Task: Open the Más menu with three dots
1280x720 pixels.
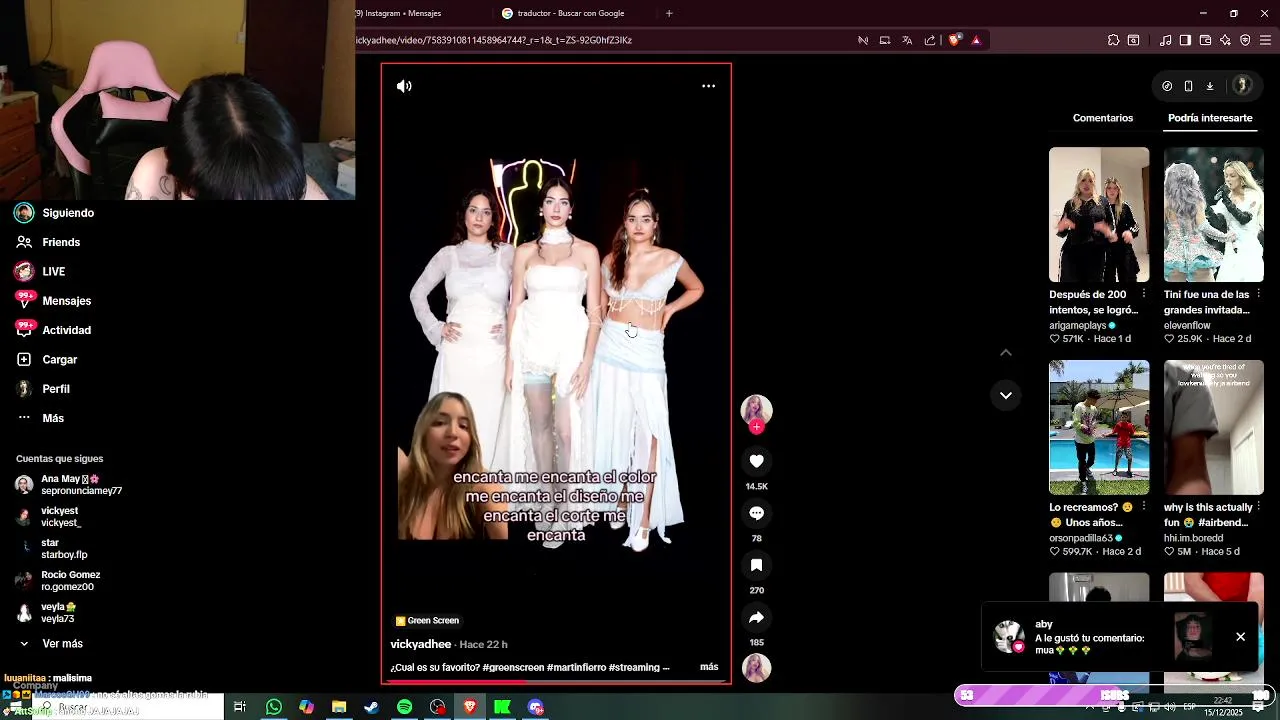Action: (x=41, y=418)
